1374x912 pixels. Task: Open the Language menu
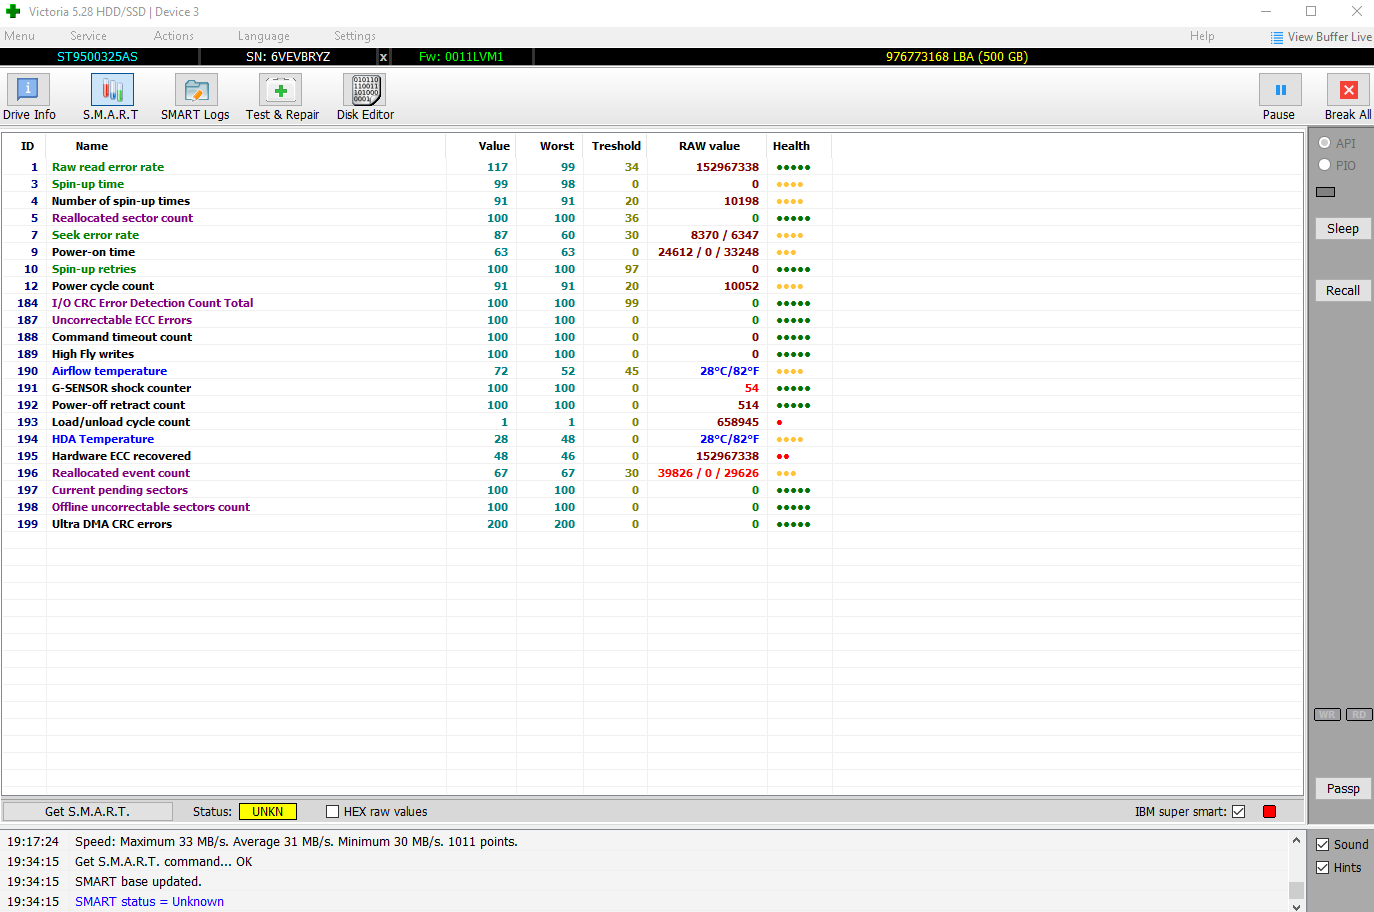click(x=263, y=36)
